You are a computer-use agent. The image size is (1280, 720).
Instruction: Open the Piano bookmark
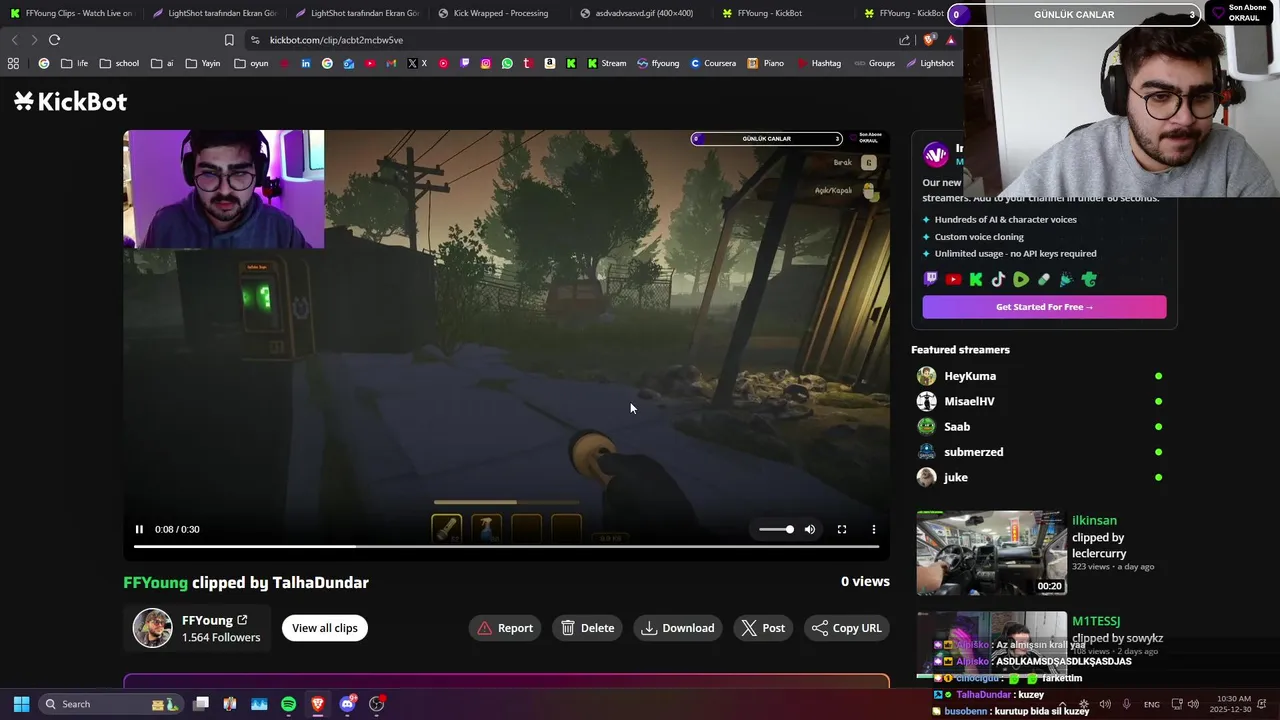coord(766,63)
